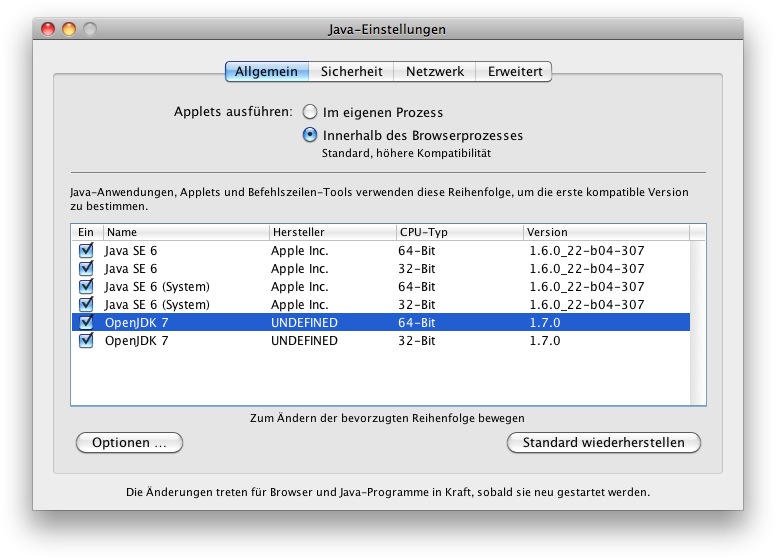Click the vertical scrollbar of the Java list

[x=698, y=323]
